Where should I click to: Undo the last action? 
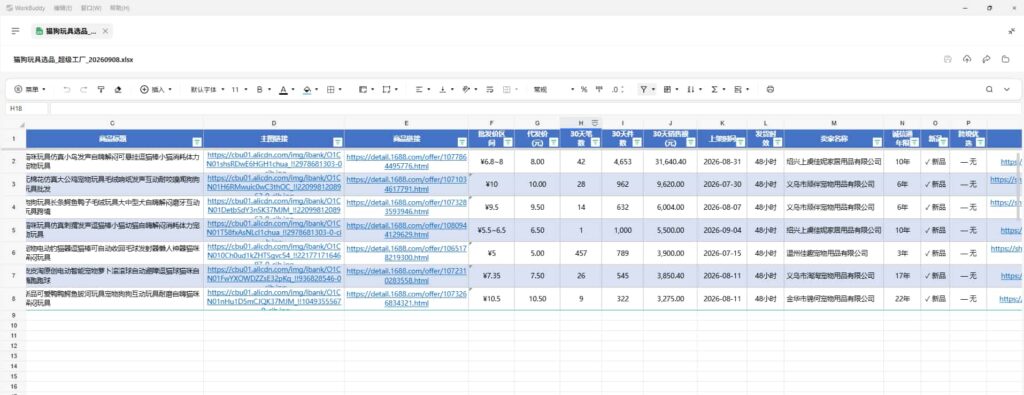coord(67,89)
